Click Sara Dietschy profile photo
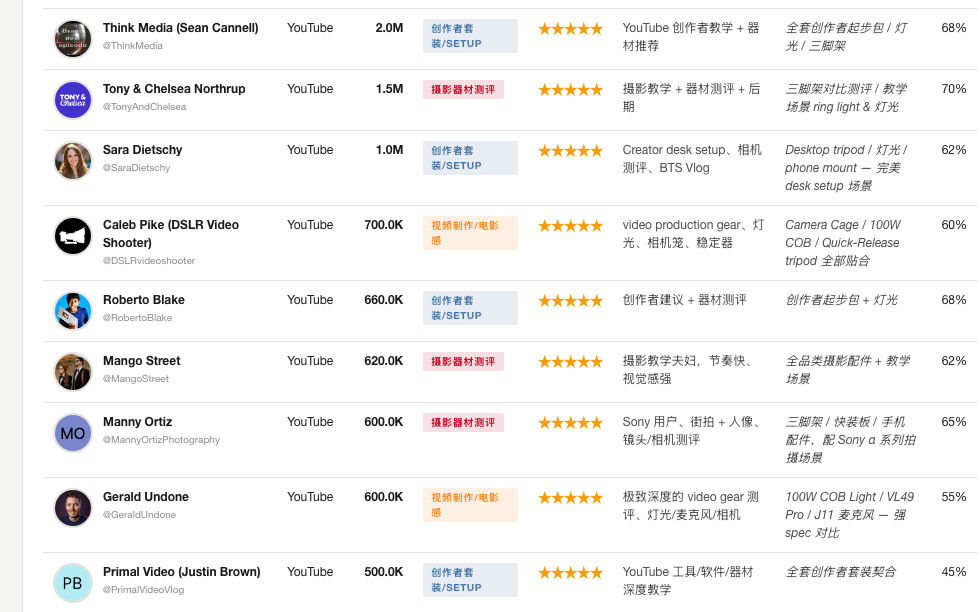 tap(72, 161)
